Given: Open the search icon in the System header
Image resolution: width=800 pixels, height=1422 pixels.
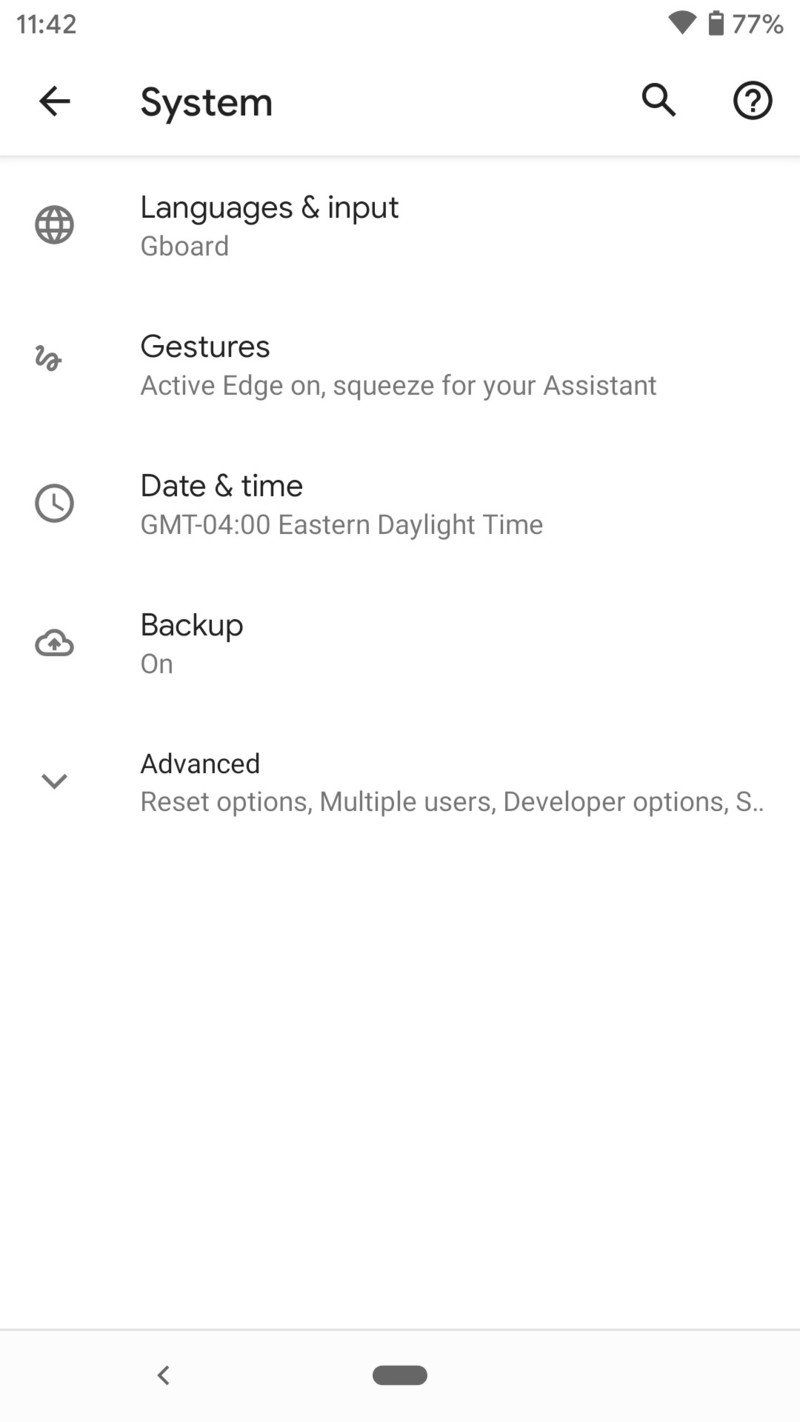Looking at the screenshot, I should pos(658,101).
